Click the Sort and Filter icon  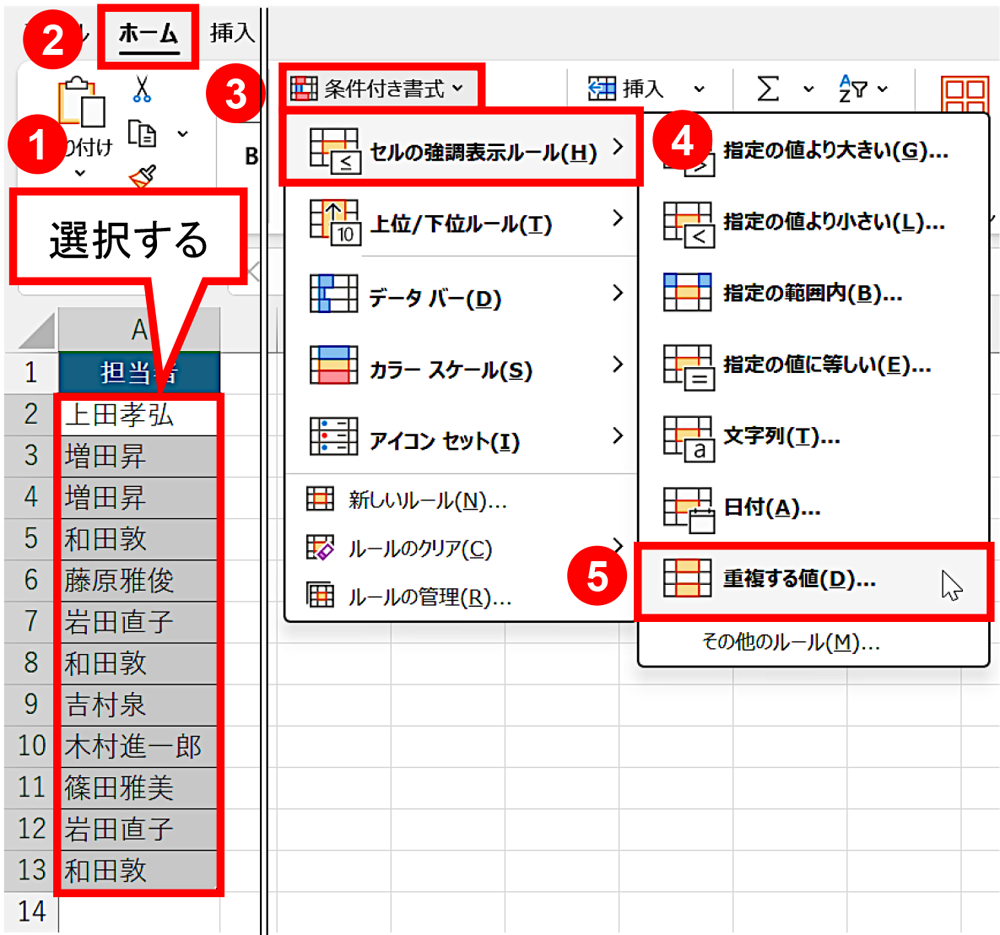click(x=854, y=90)
